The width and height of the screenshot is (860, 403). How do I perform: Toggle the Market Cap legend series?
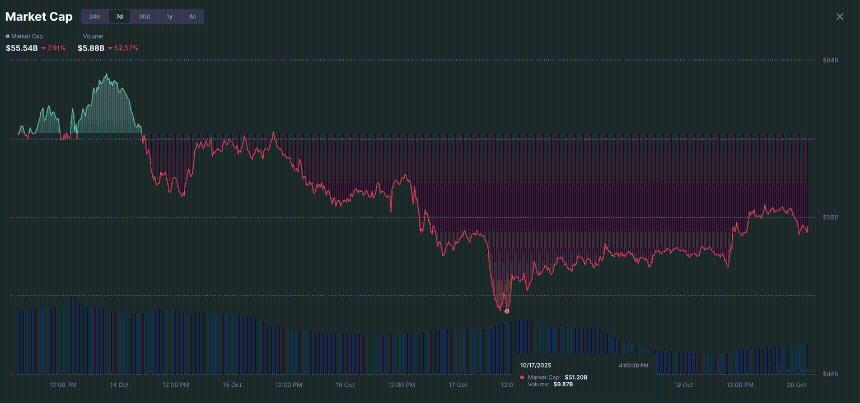(x=27, y=36)
